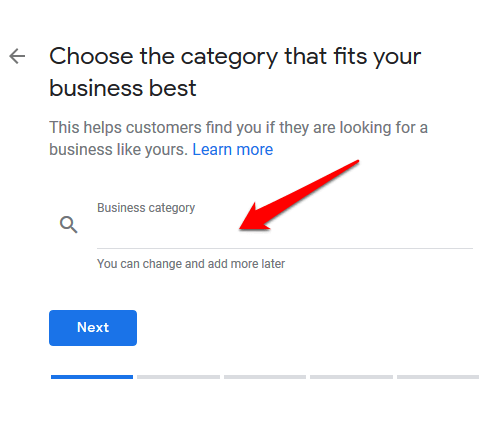Click the blue Next button
This screenshot has width=491, height=430.
[93, 328]
